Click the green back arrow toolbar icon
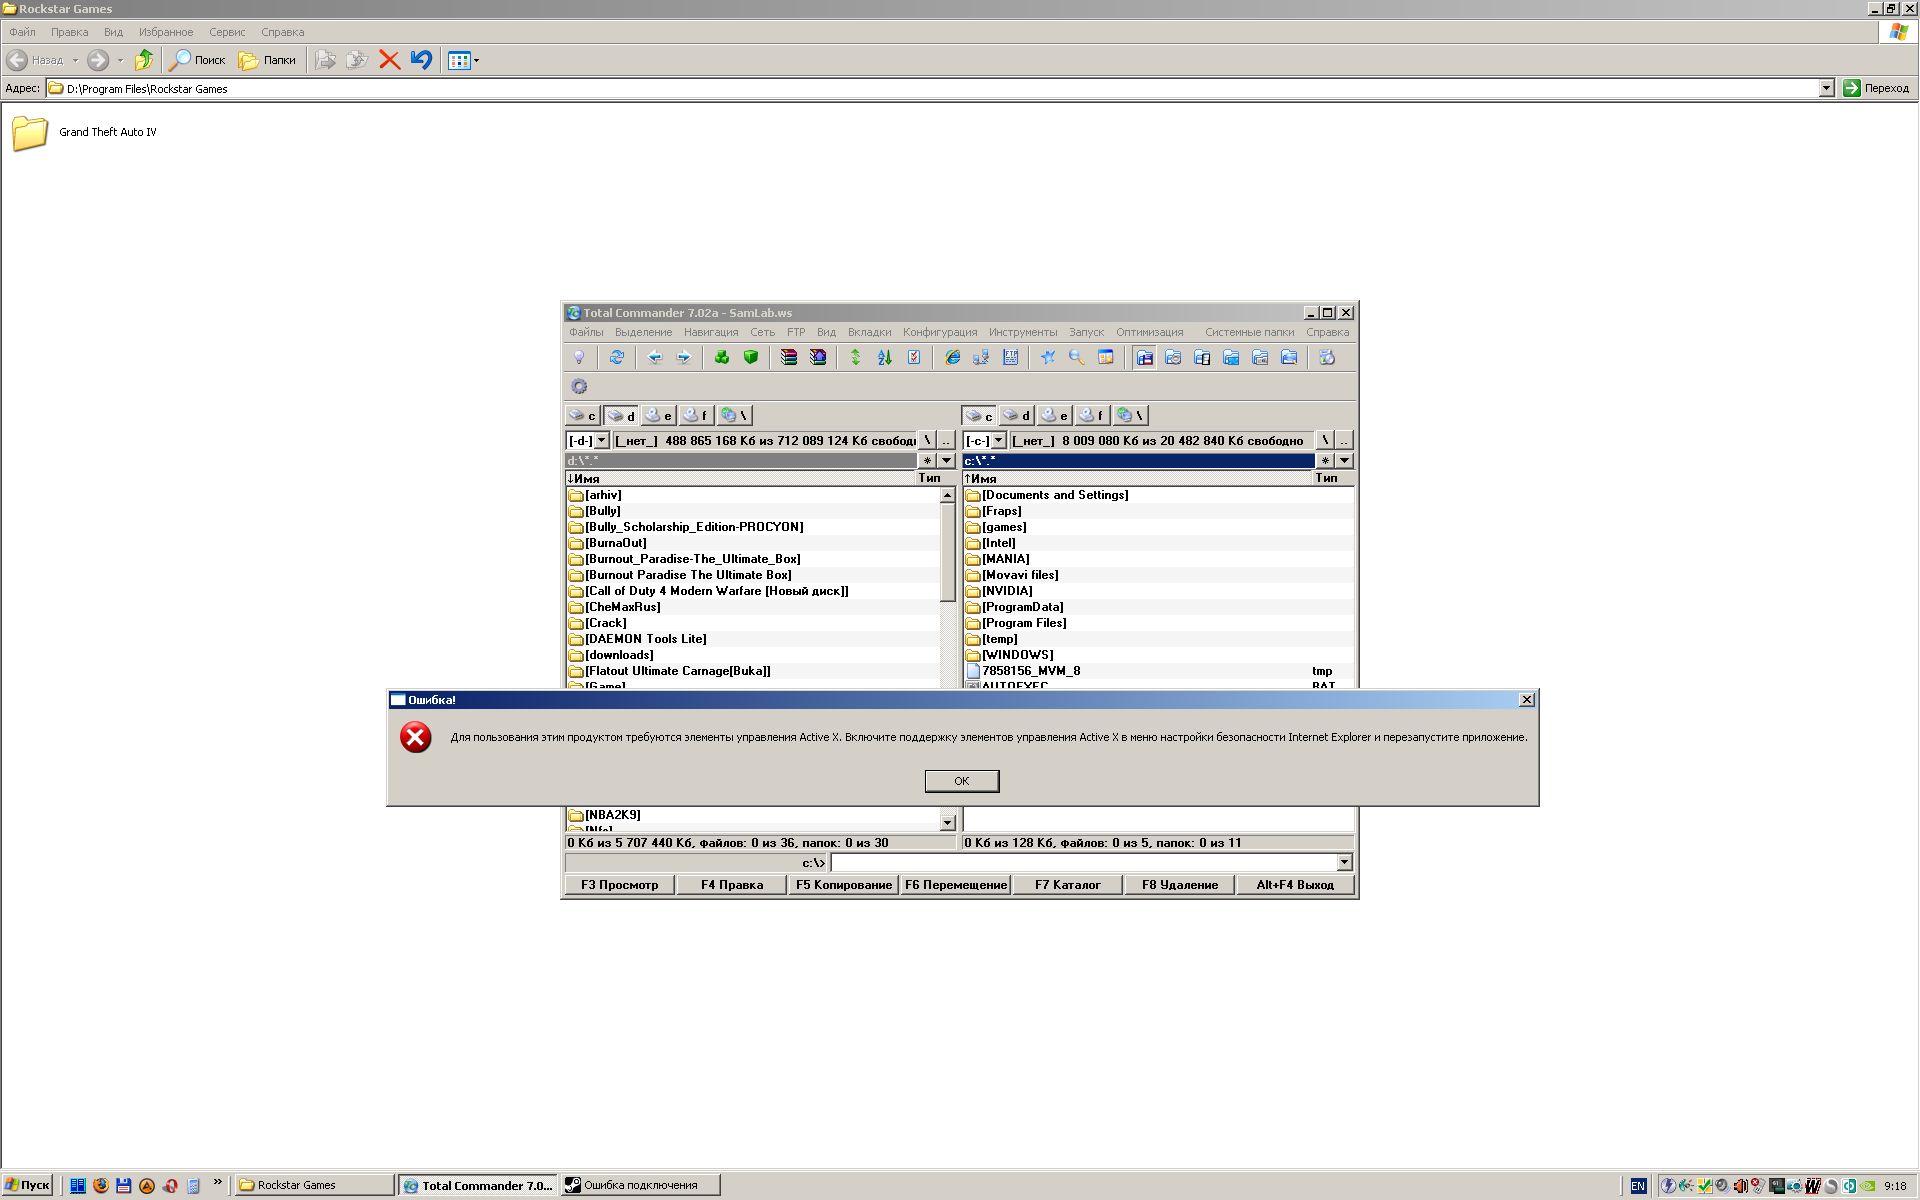The image size is (1920, 1200). (x=654, y=357)
